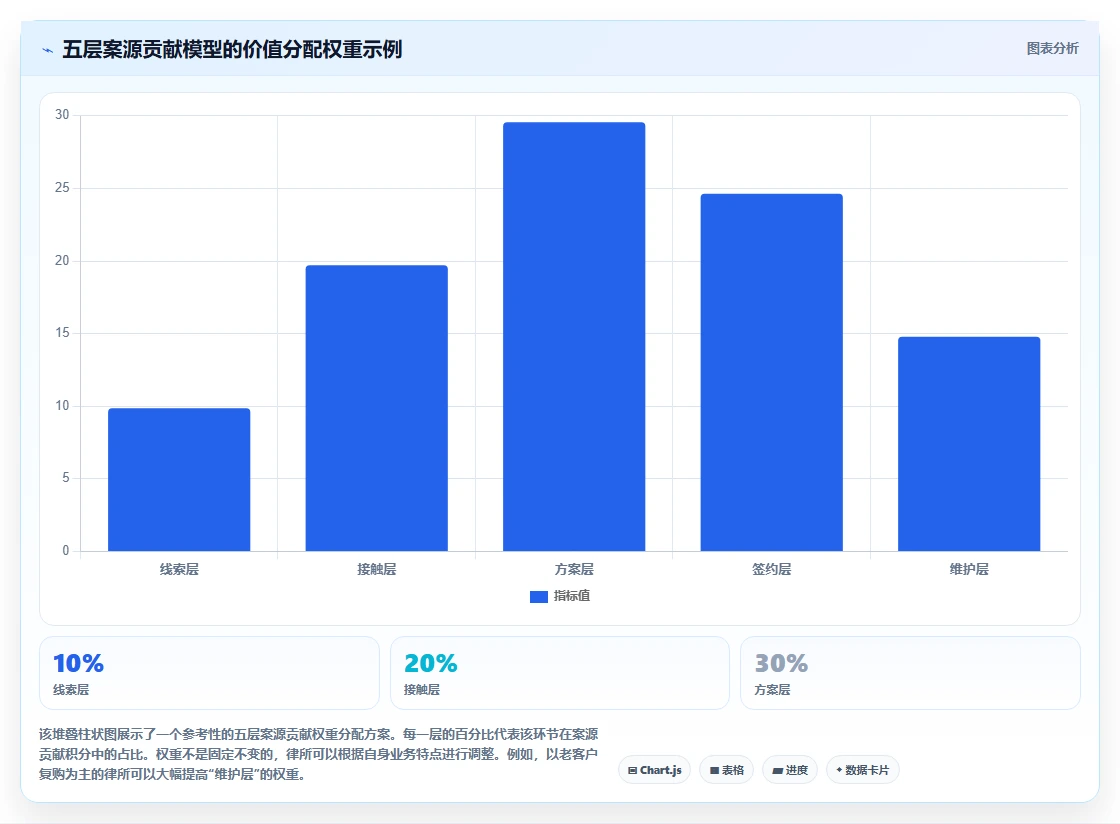This screenshot has width=1120, height=824.
Task: Toggle the 指标值 legend color box
Action: [539, 596]
